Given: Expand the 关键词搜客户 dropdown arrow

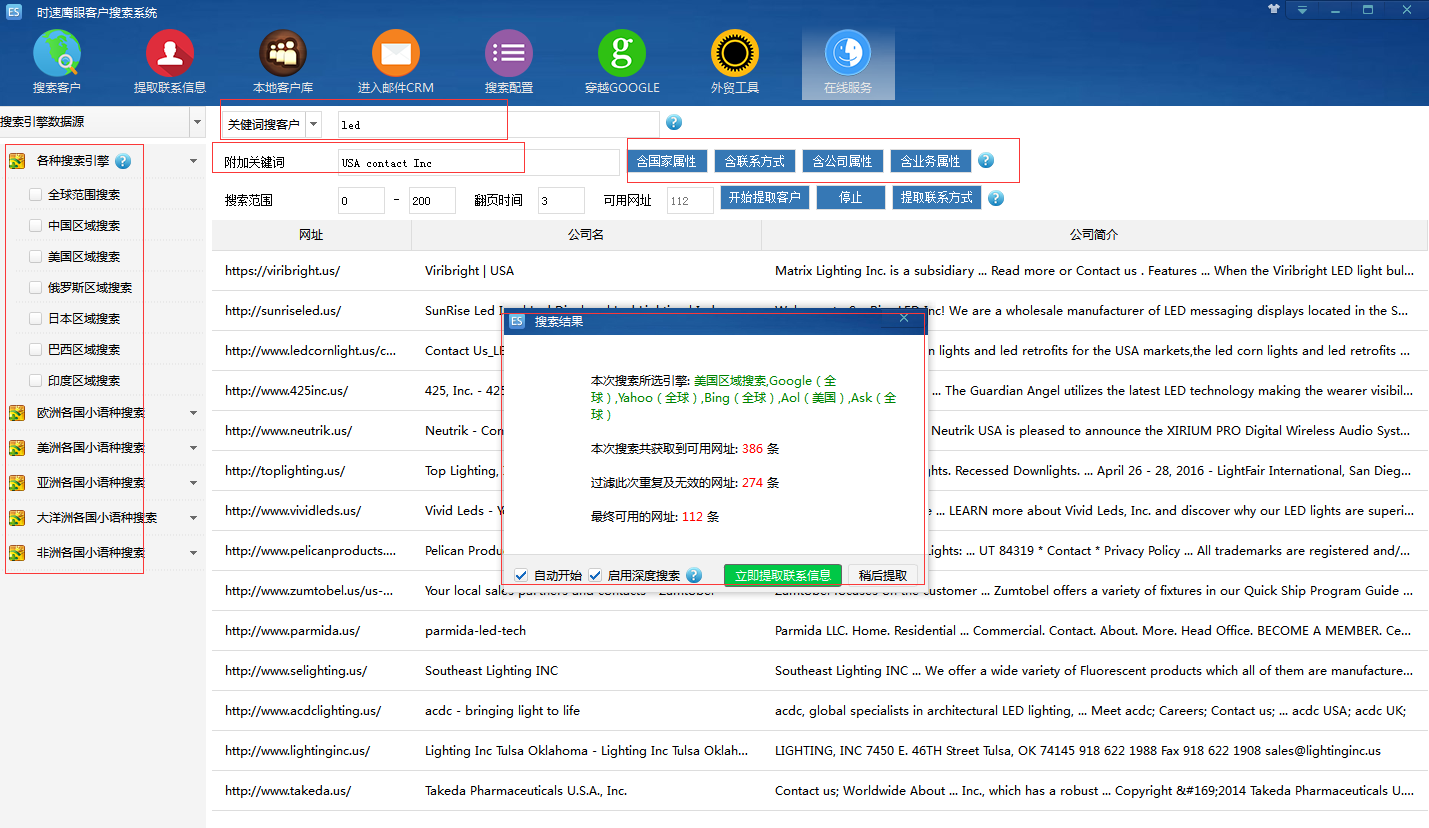Looking at the screenshot, I should point(314,124).
